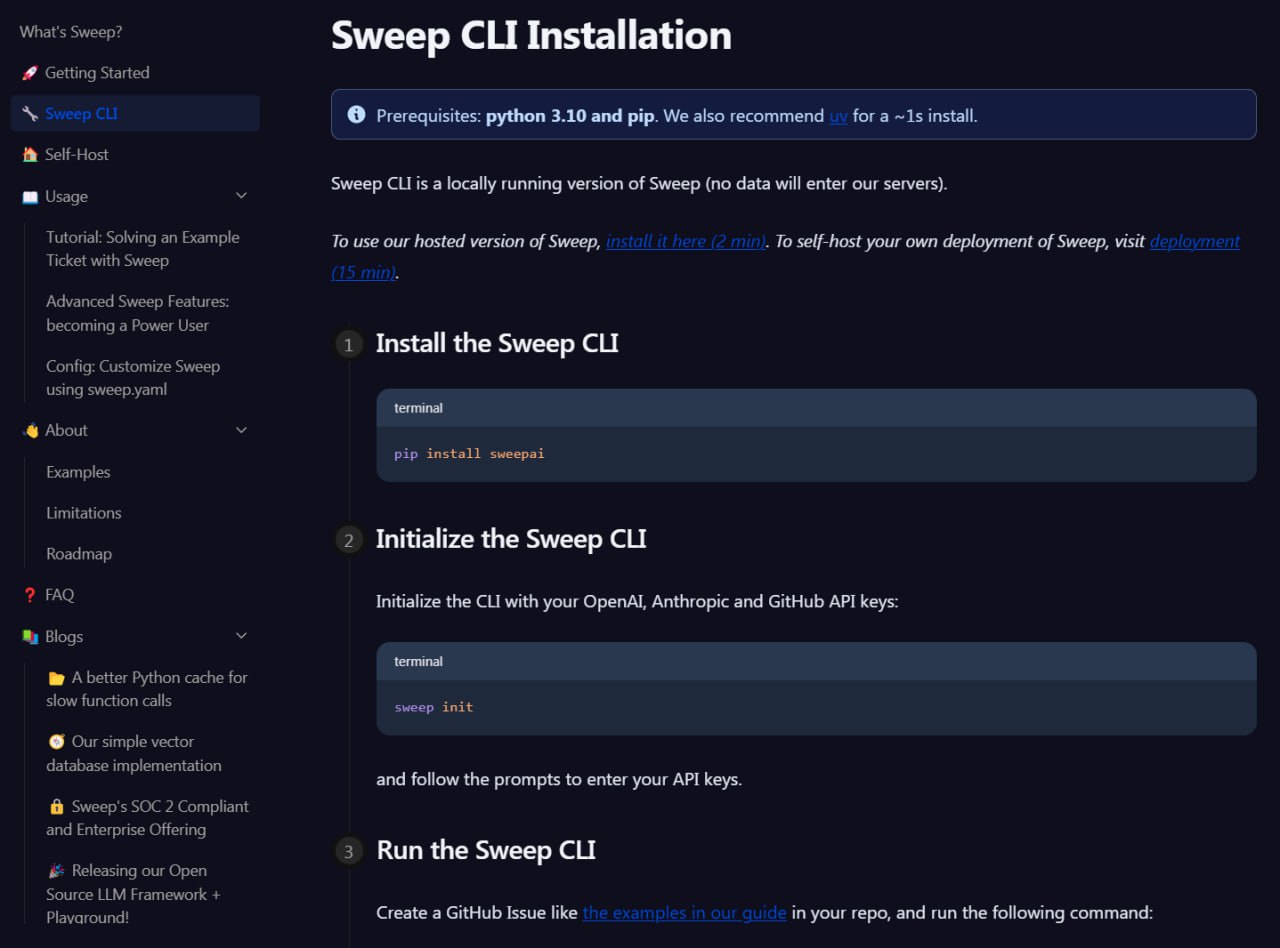1280x948 pixels.
Task: Open A better Python cache blog post
Action: (147, 689)
